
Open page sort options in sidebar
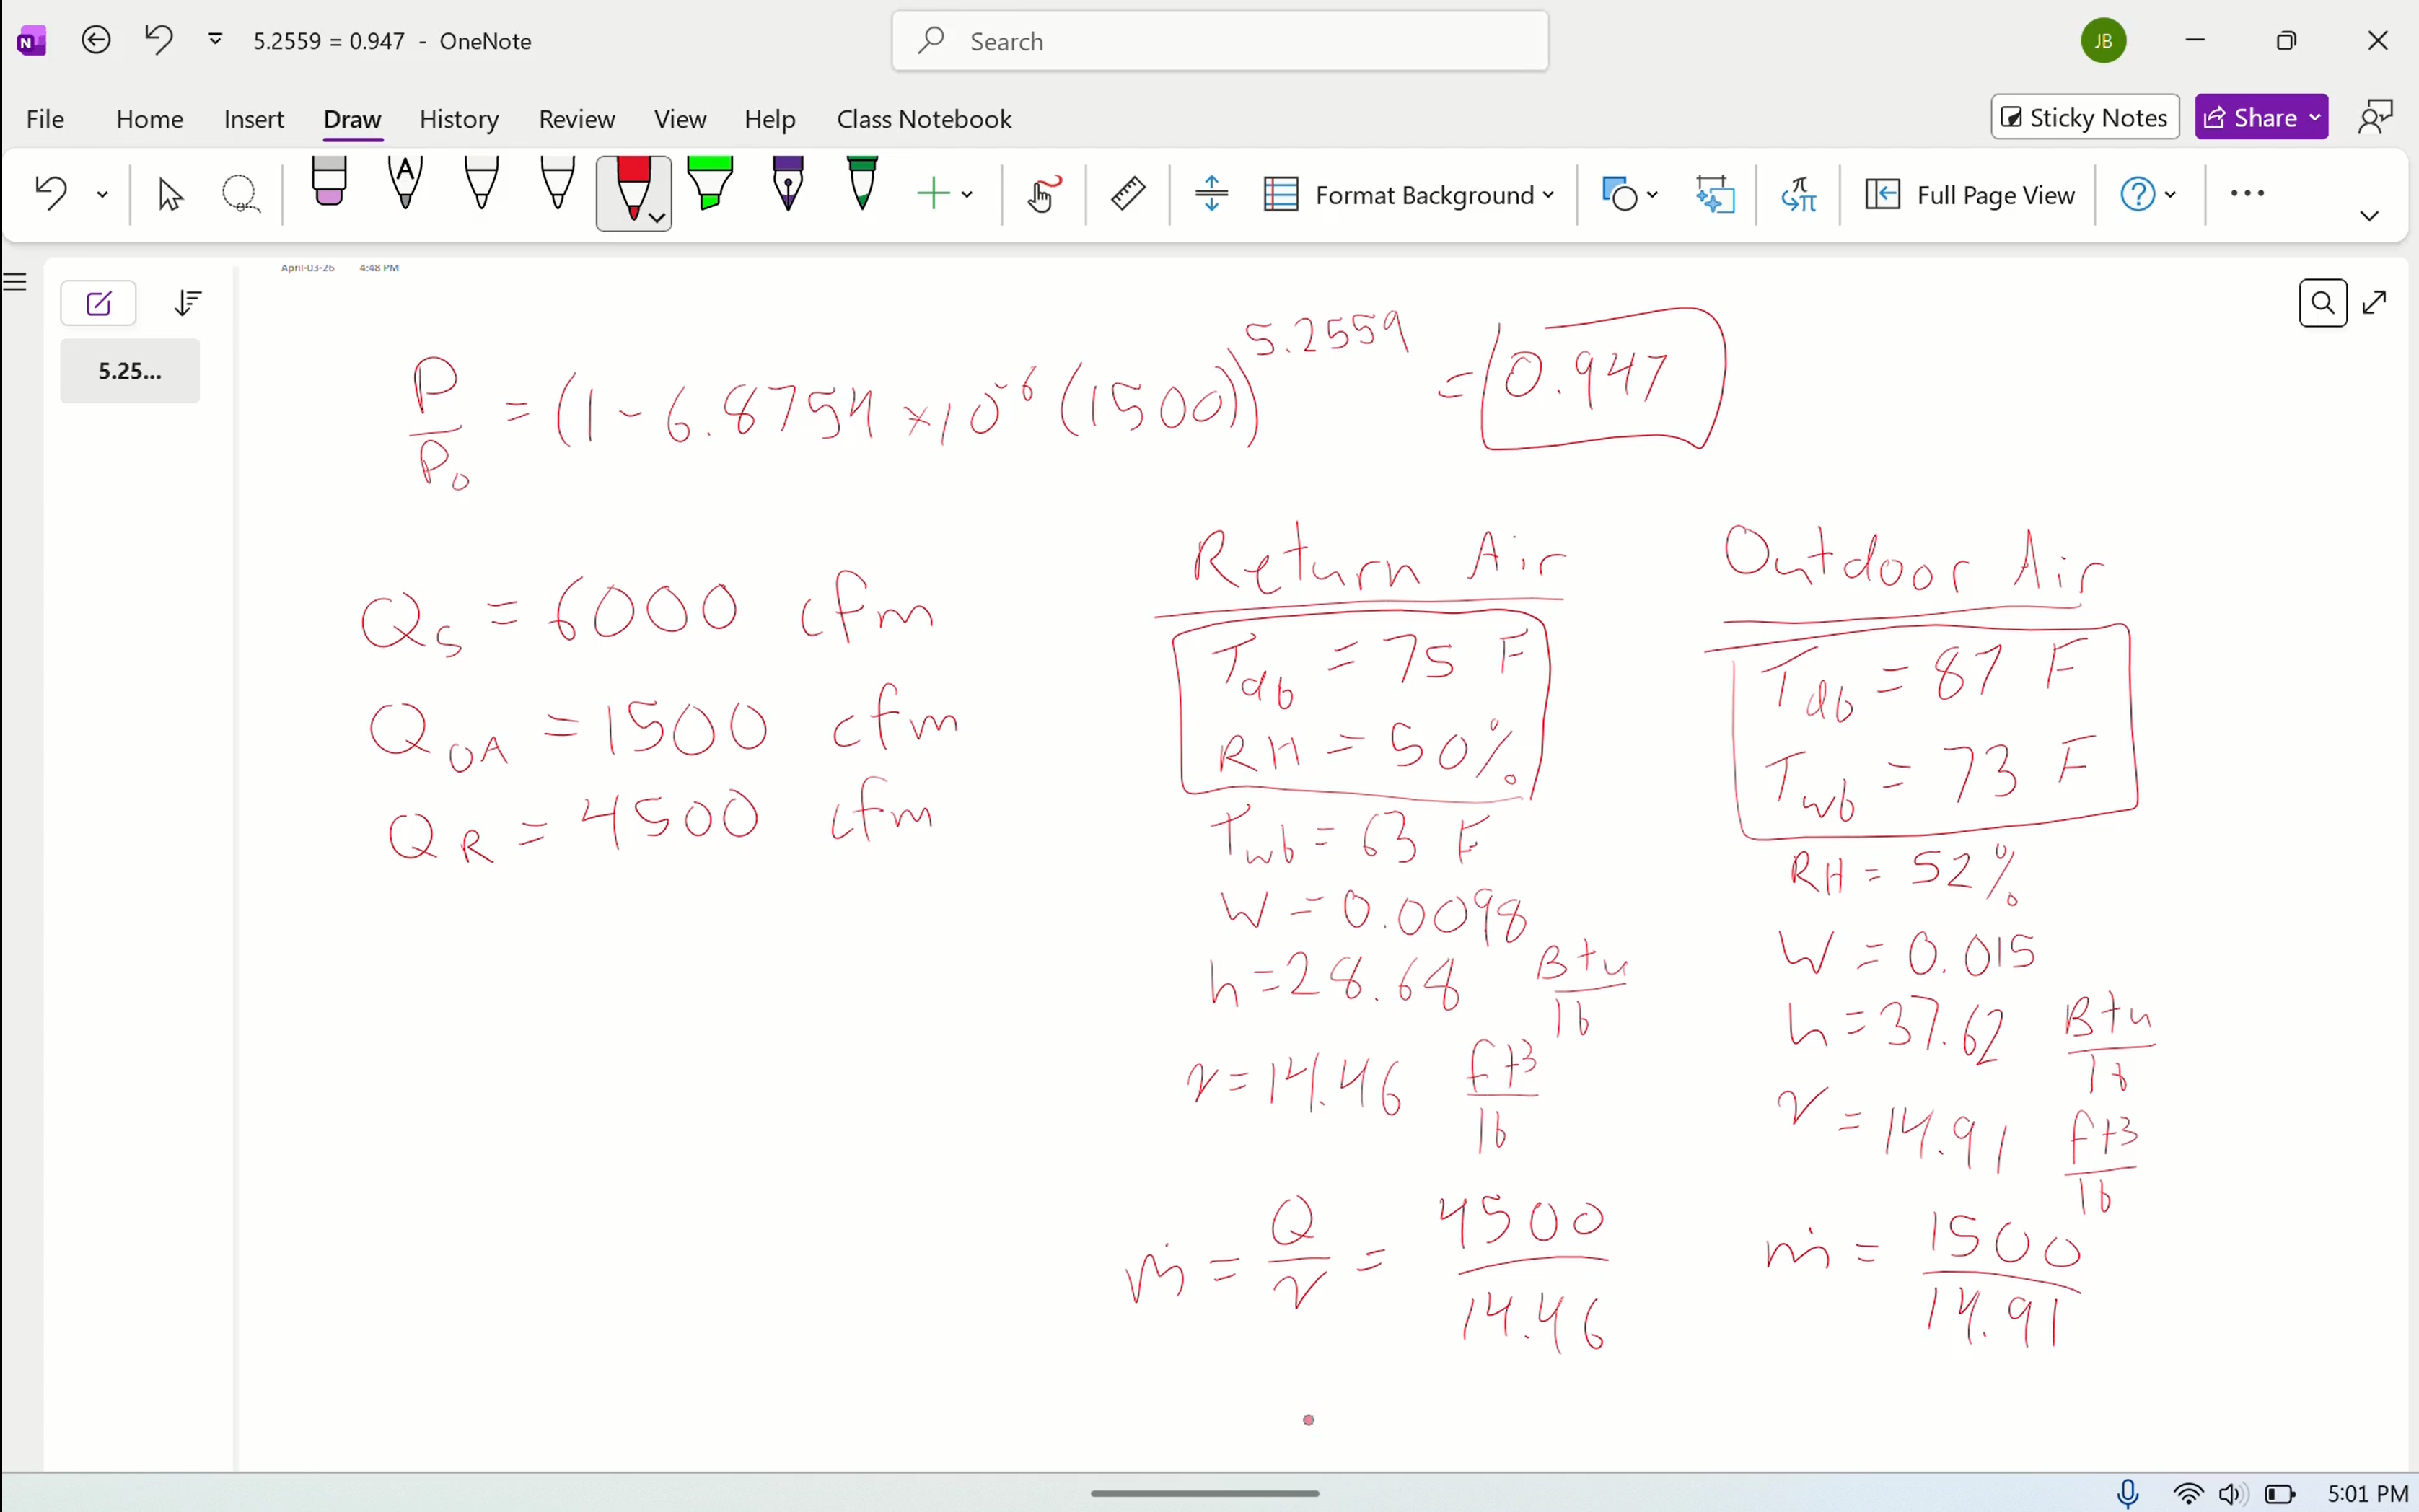coord(187,302)
